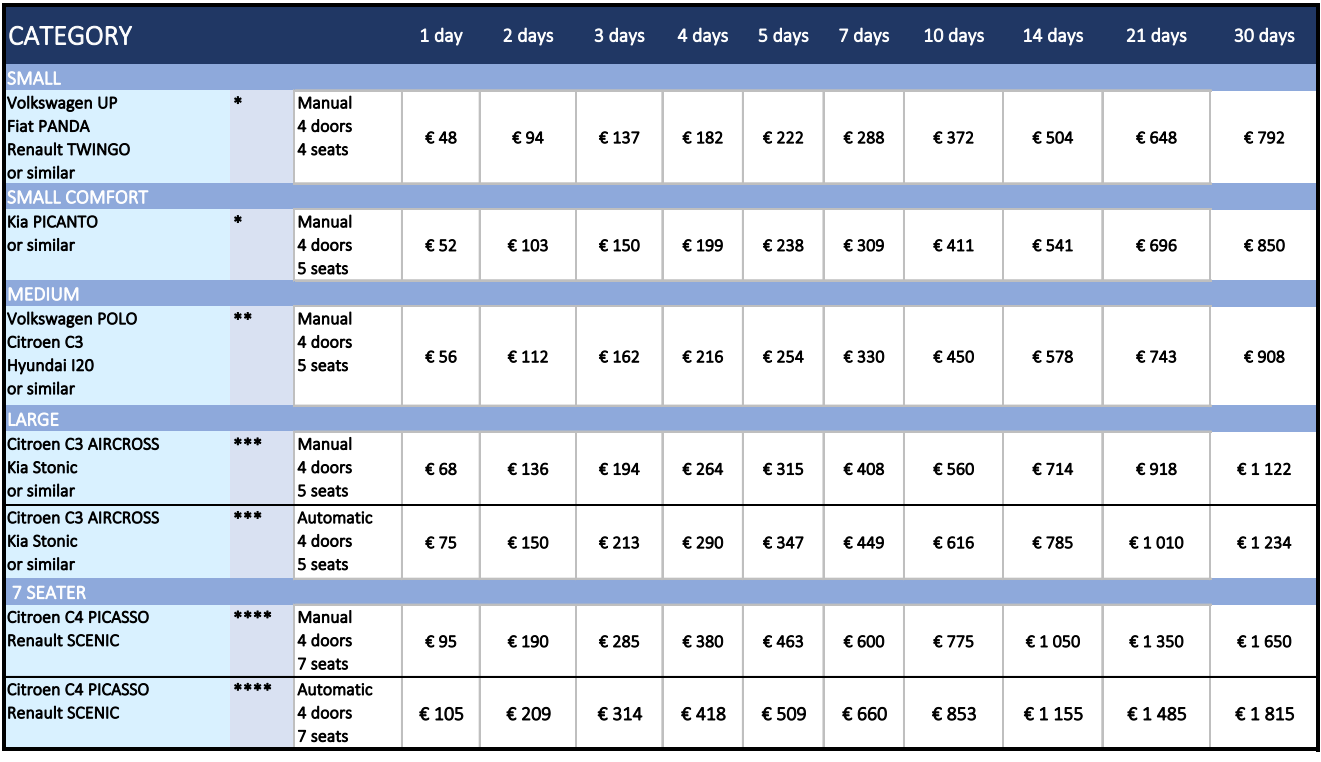The height and width of the screenshot is (762, 1321).
Task: Select Volkswagen POLO car name
Action: pyautogui.click(x=72, y=319)
